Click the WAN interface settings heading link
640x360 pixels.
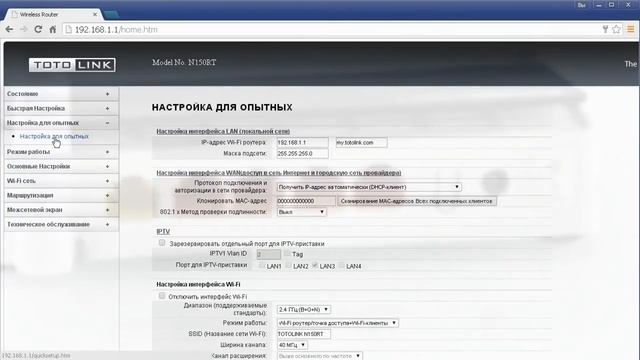point(279,173)
